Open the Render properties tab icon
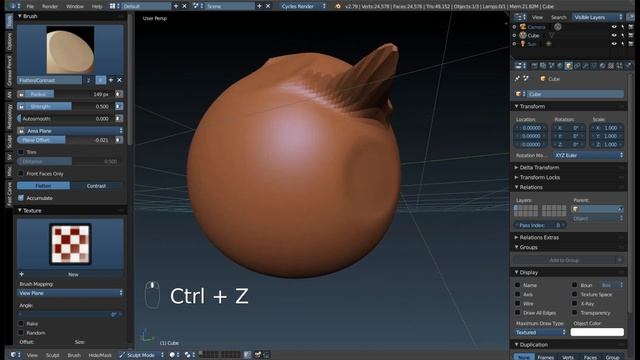The image size is (640, 360). click(534, 66)
